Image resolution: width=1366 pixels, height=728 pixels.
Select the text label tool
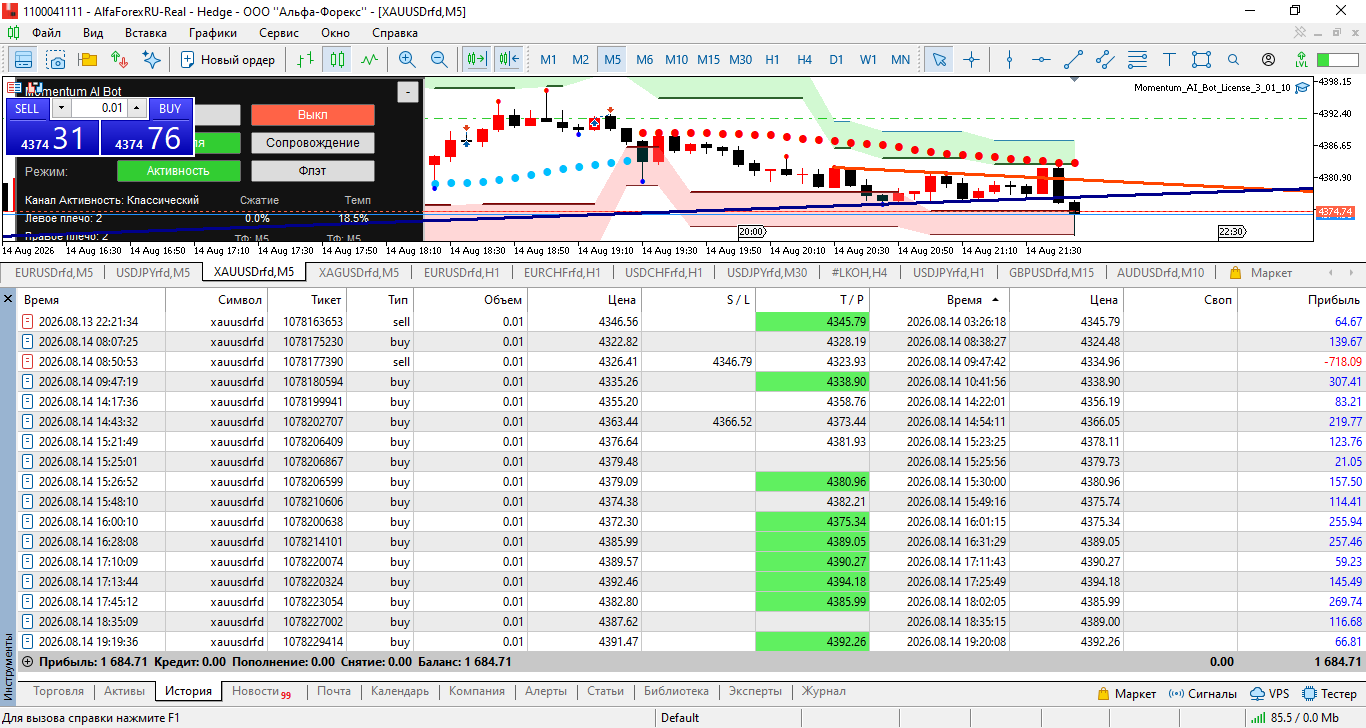click(x=1169, y=60)
